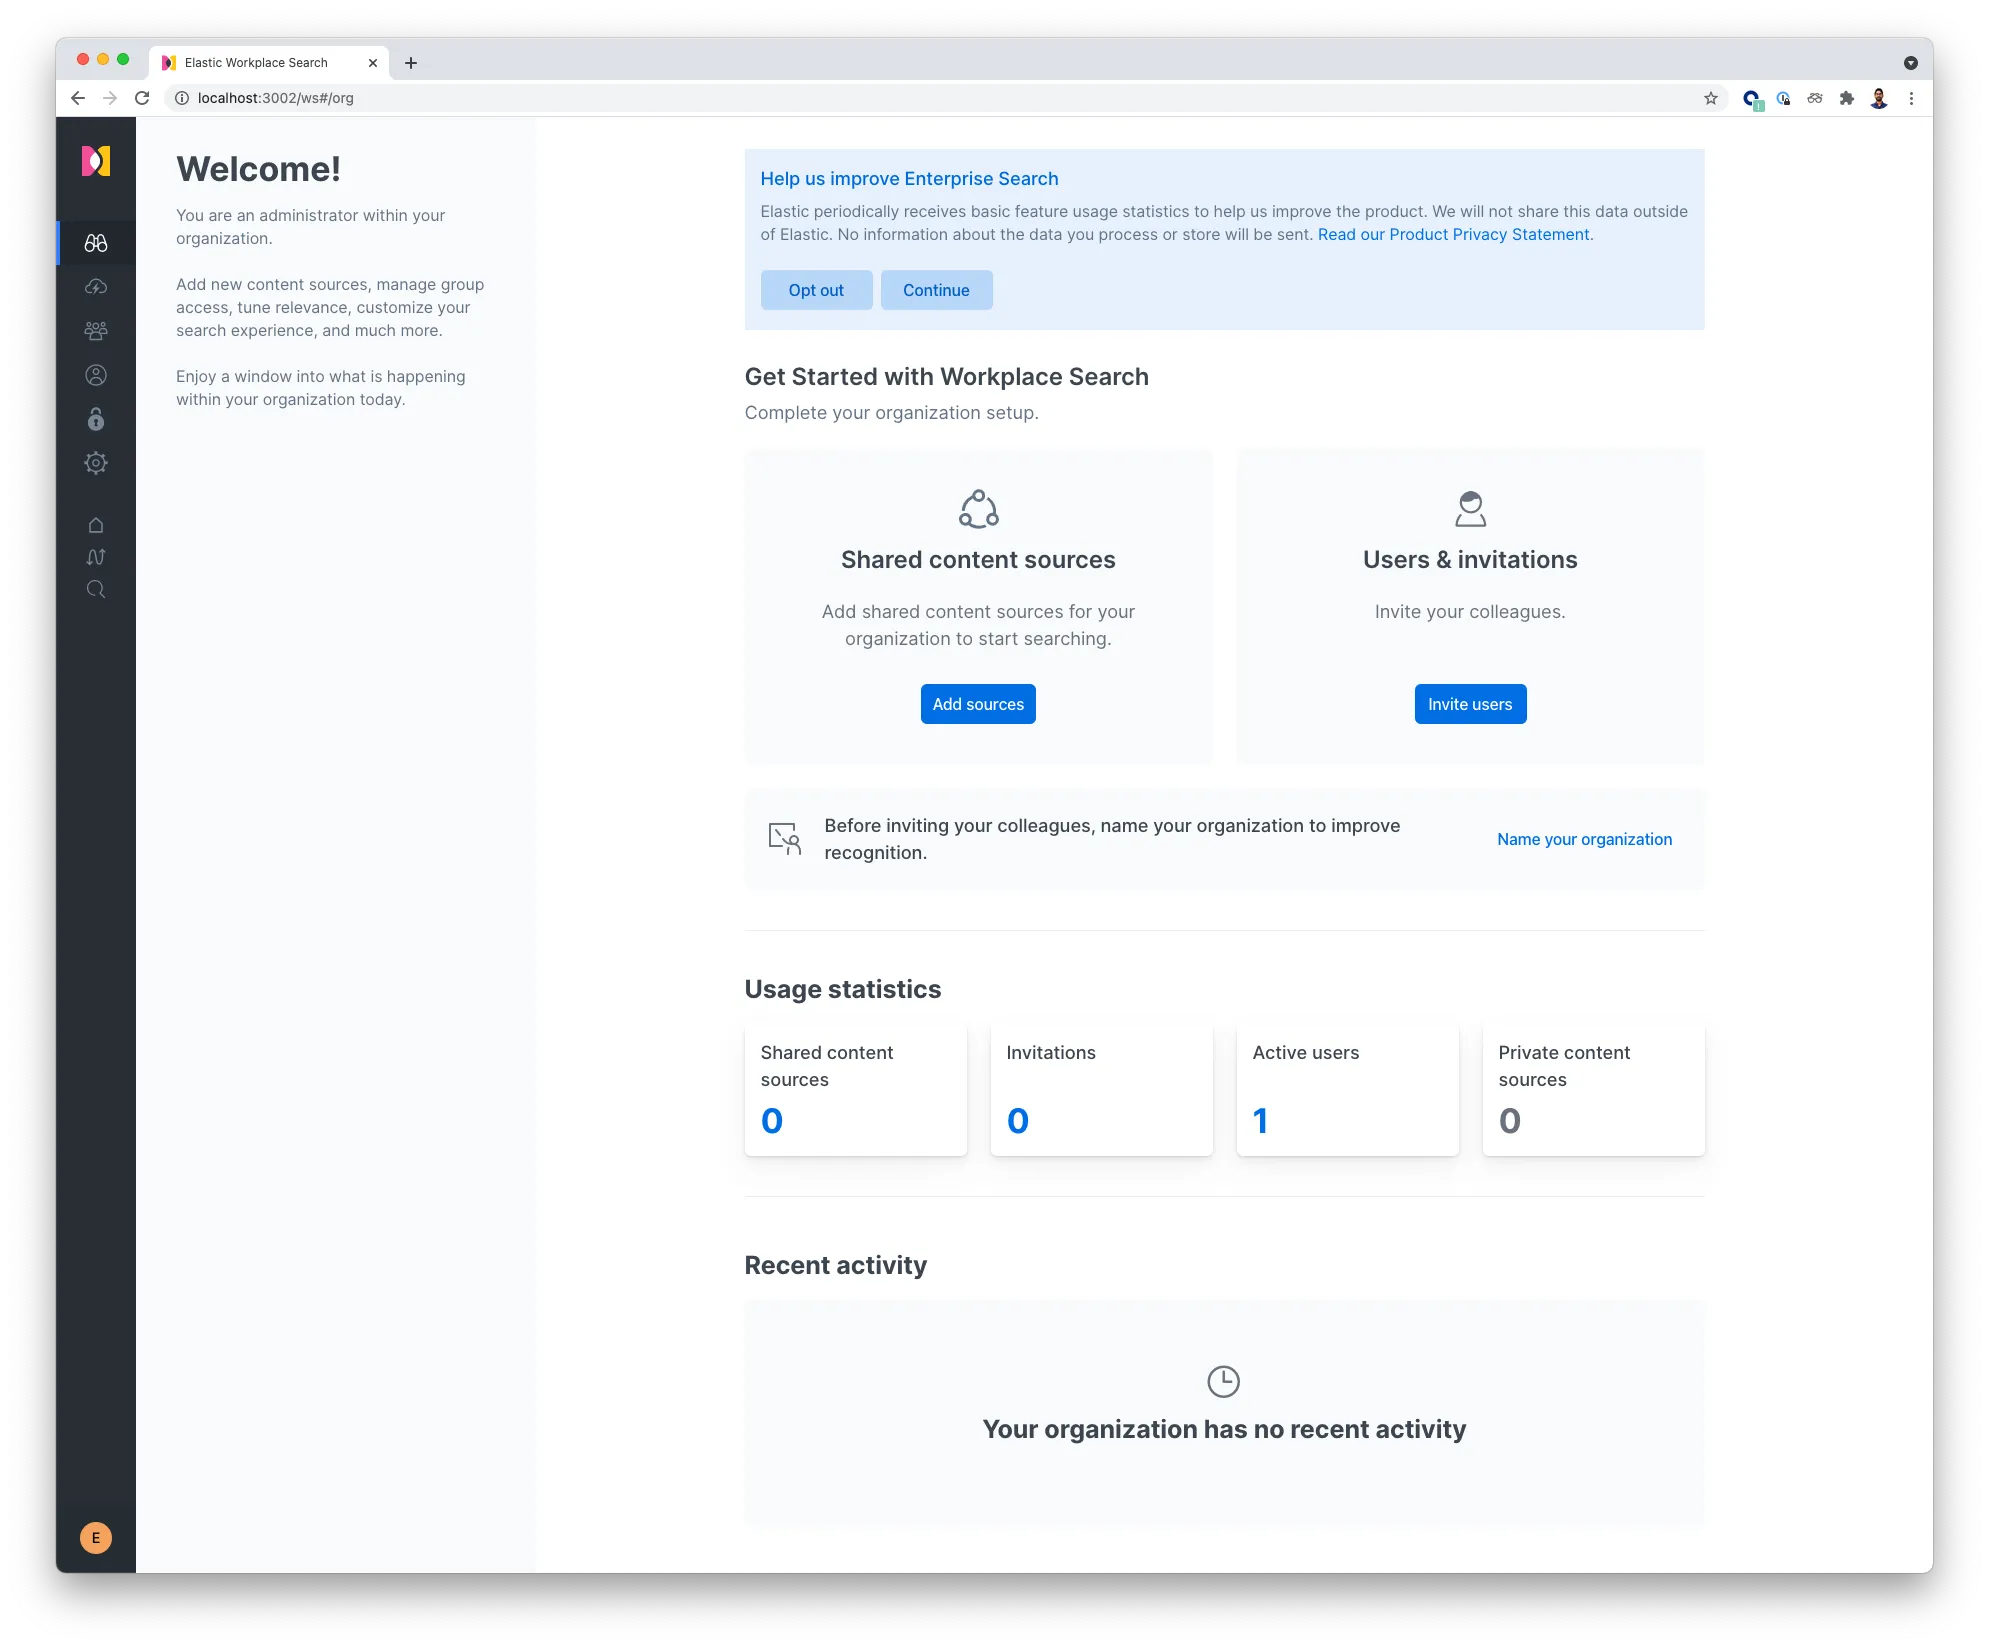
Task: Go back with the browser back arrow
Action: pyautogui.click(x=78, y=98)
